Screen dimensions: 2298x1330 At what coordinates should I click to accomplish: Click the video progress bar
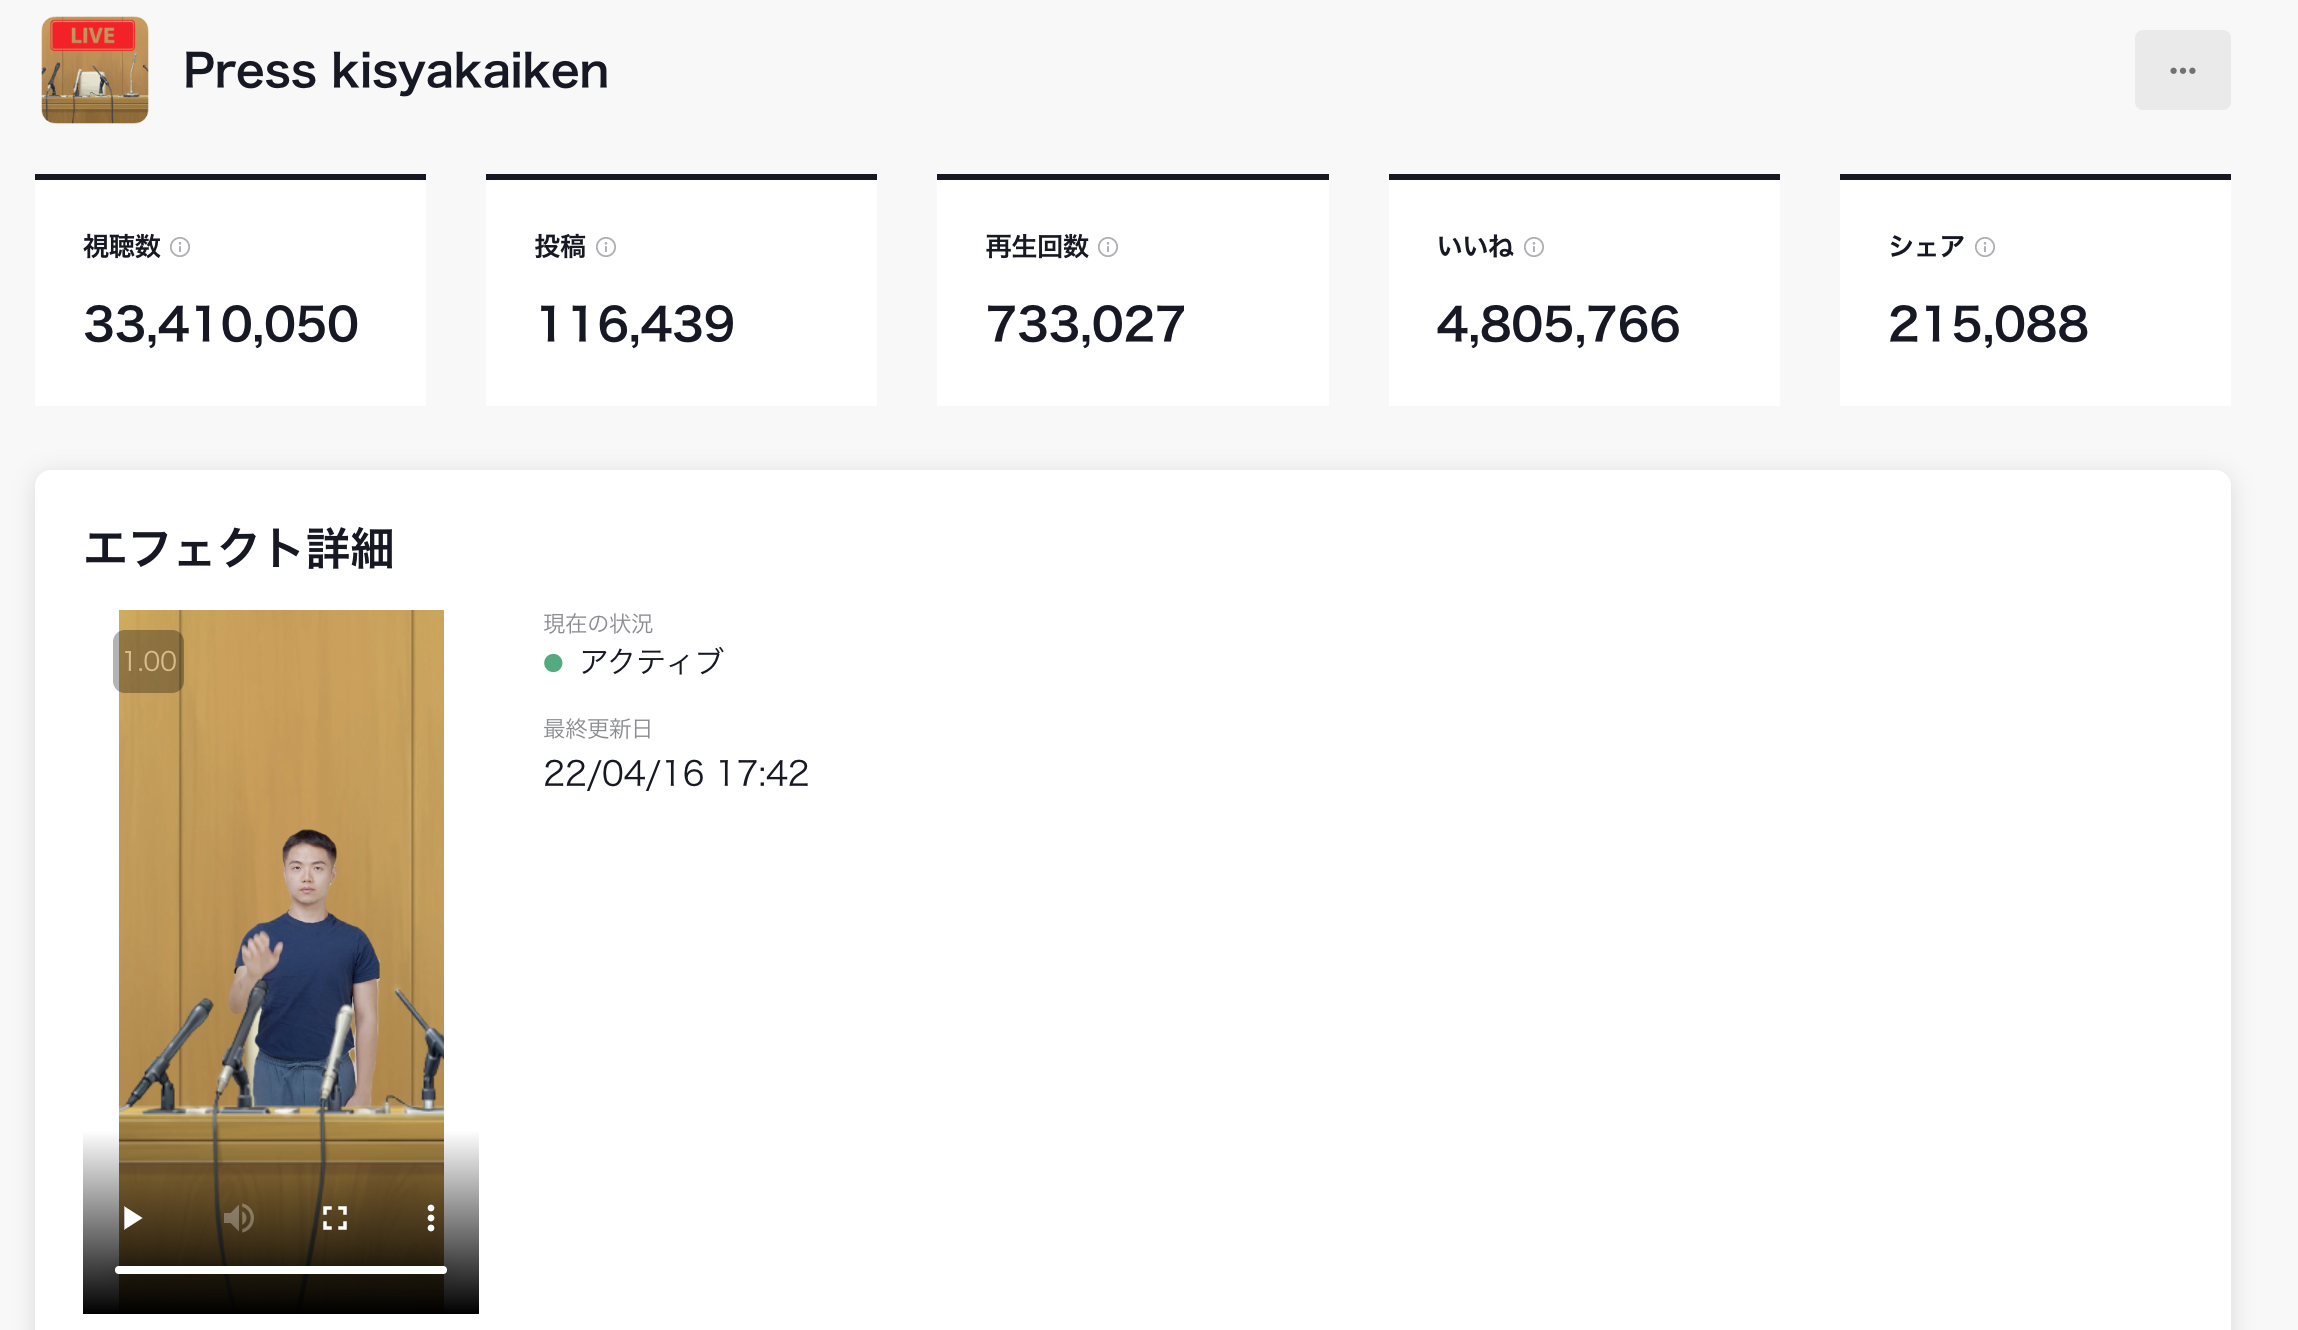(x=281, y=1270)
